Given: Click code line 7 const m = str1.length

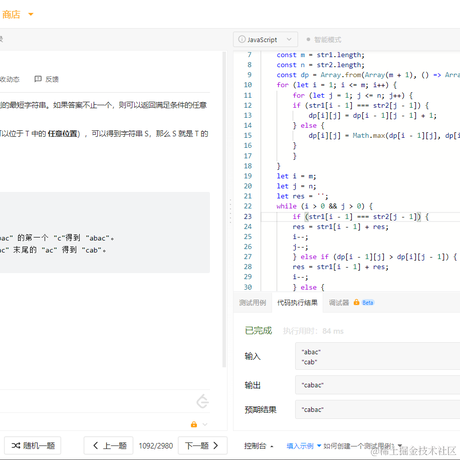Looking at the screenshot, I should pyautogui.click(x=320, y=55).
